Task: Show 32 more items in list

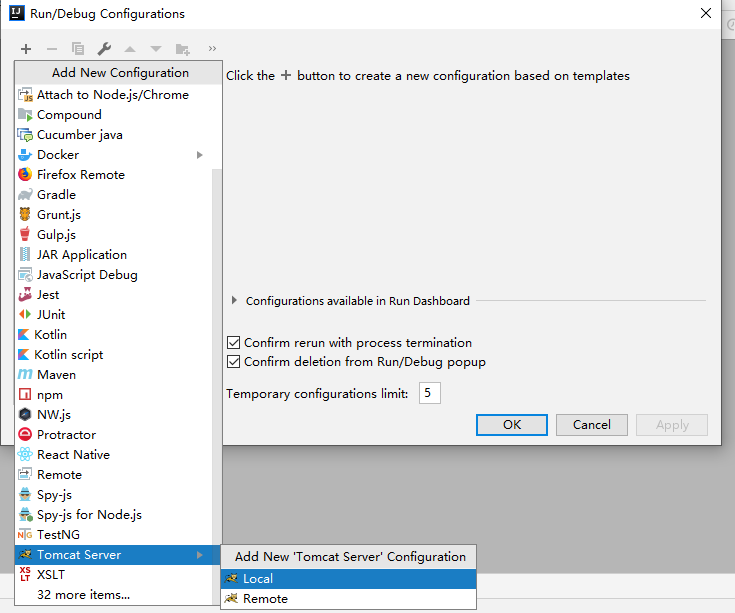Action: [114, 595]
